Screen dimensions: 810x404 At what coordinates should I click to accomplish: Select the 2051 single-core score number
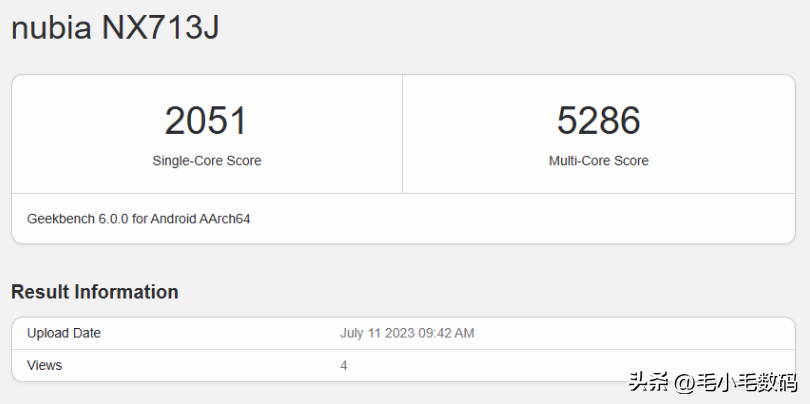coord(206,121)
